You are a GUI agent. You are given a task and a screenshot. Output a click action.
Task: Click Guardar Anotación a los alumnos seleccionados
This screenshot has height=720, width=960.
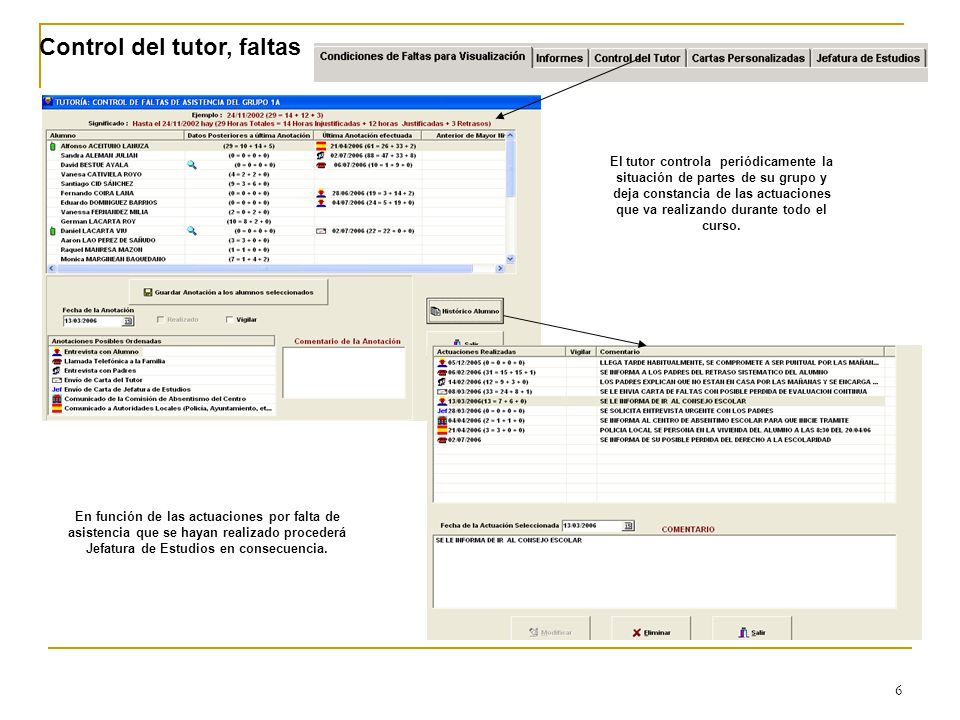pos(228,293)
